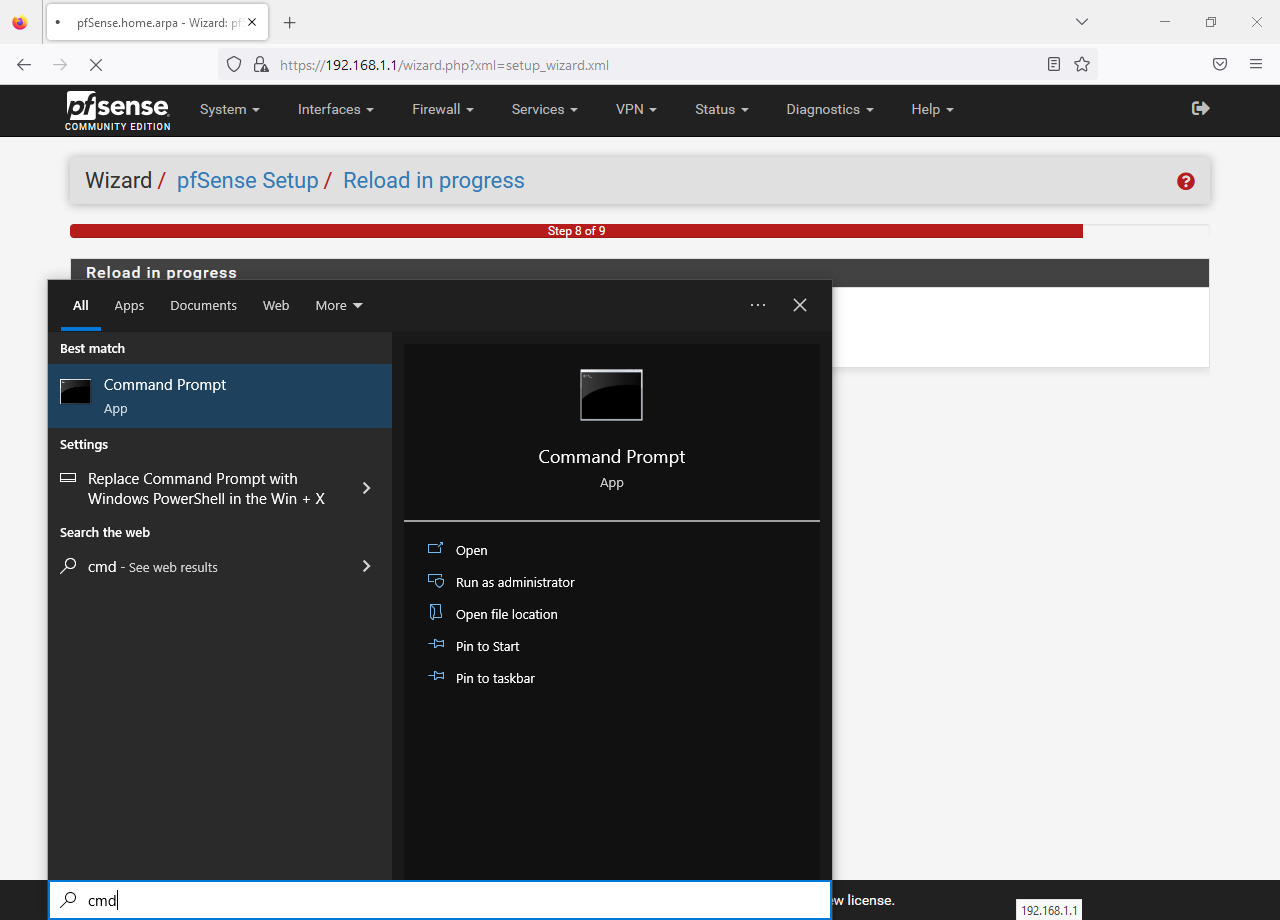1280x920 pixels.
Task: Click the pfSense logo
Action: point(118,110)
